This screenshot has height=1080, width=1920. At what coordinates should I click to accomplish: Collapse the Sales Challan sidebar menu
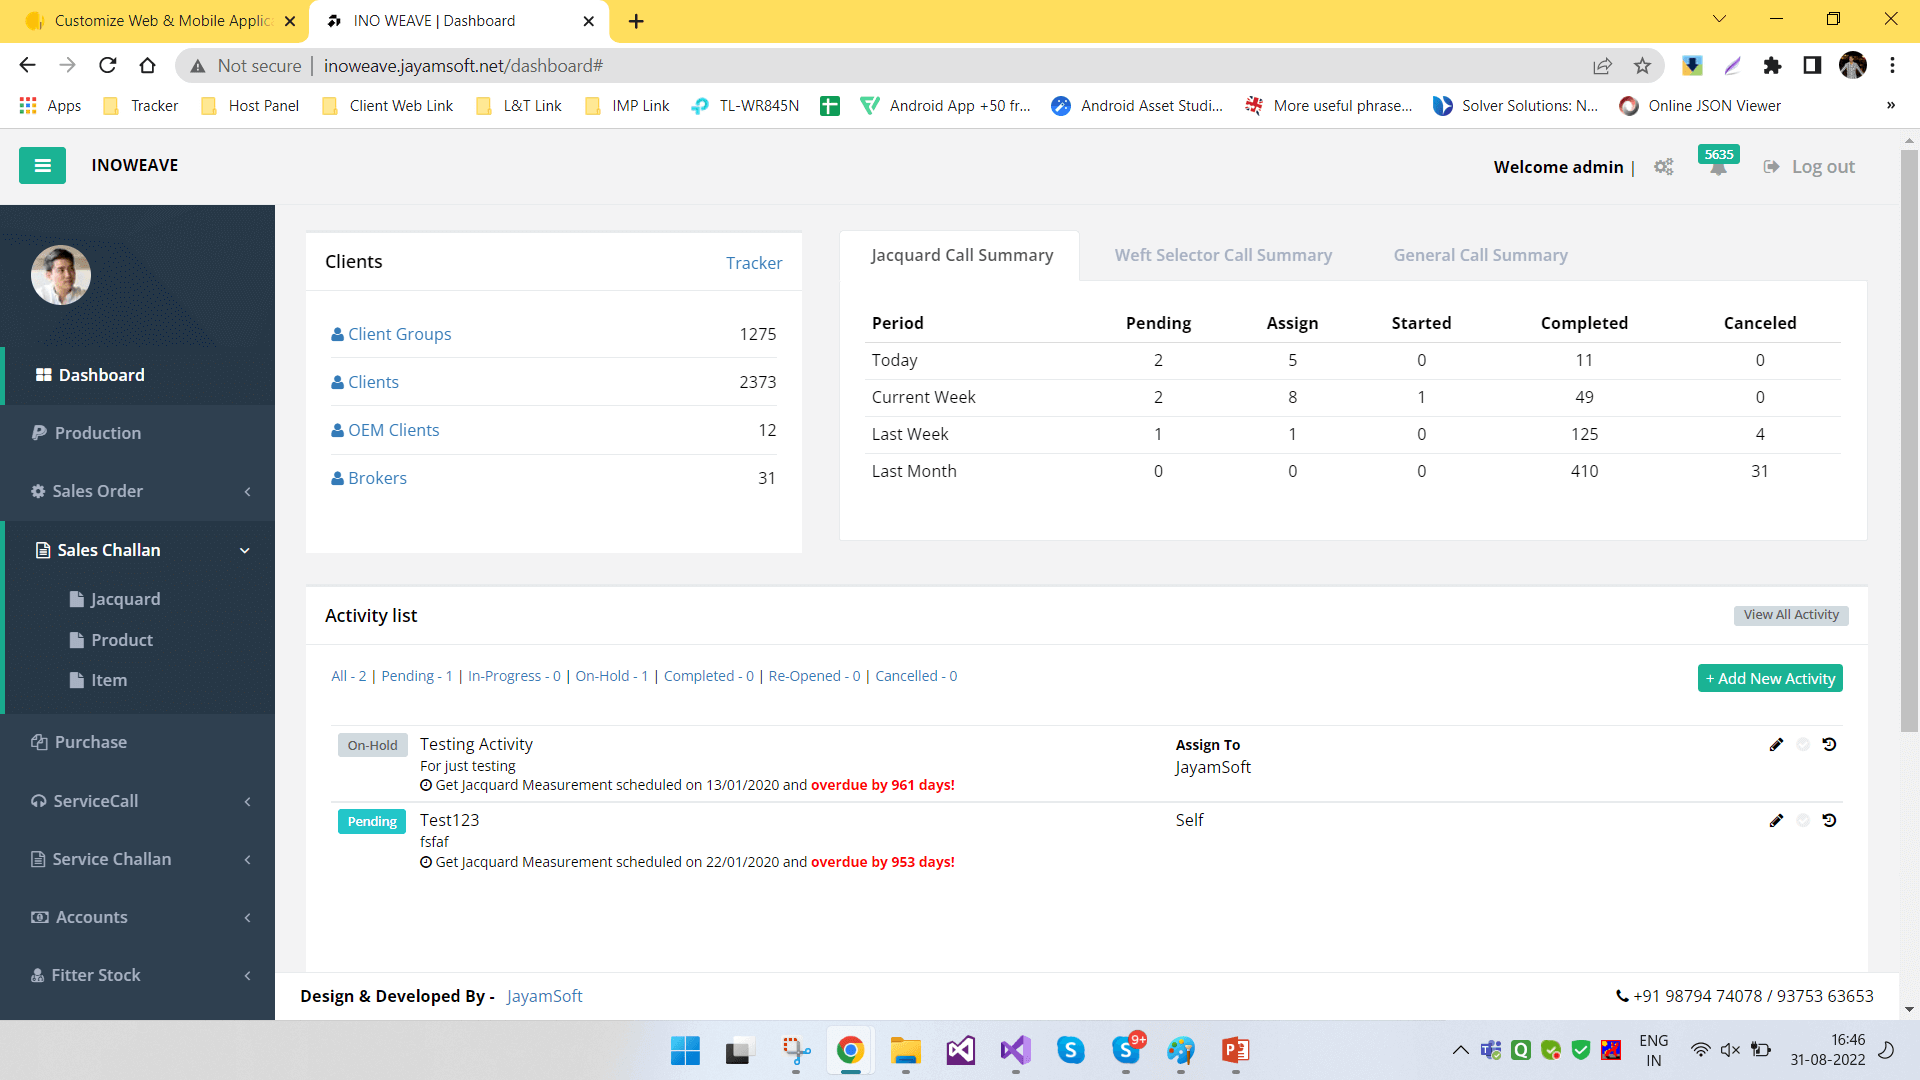[138, 550]
